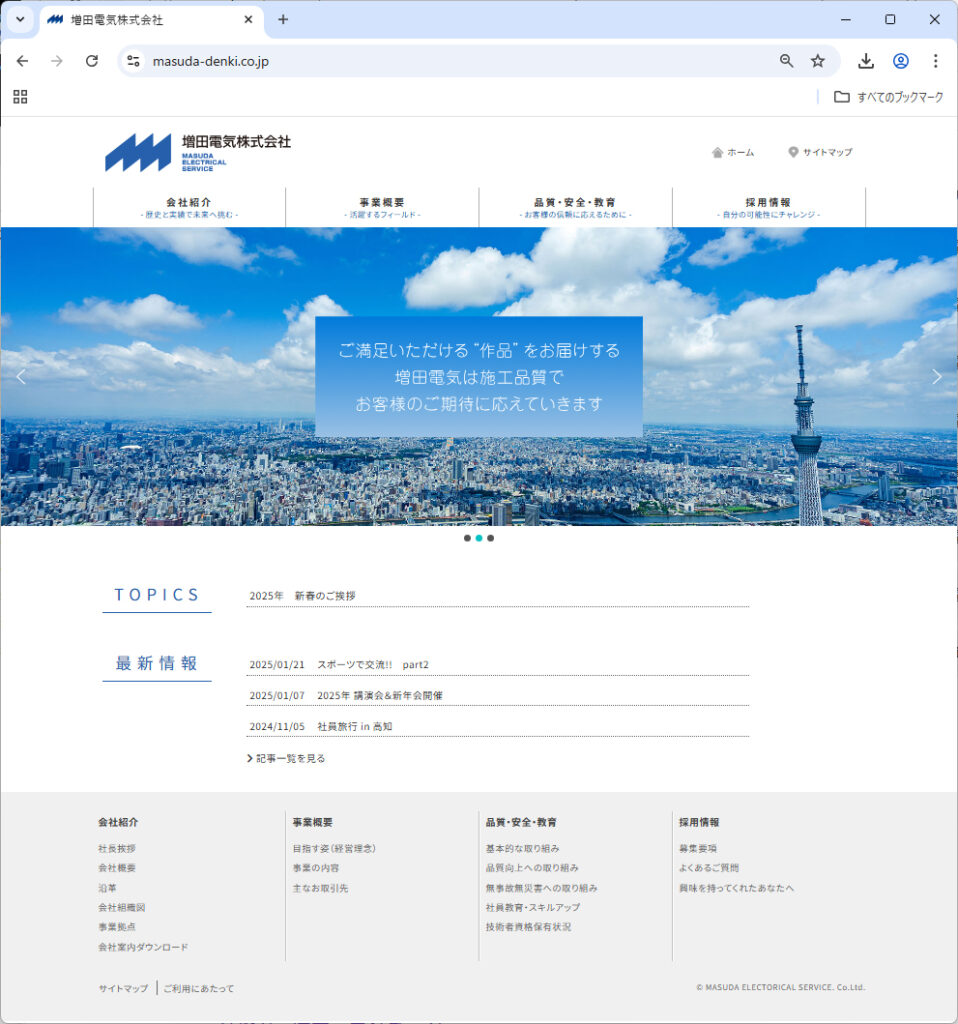Select the 増田電気株式会社 browser tab
Screen dimensions: 958x1024
[150, 20]
